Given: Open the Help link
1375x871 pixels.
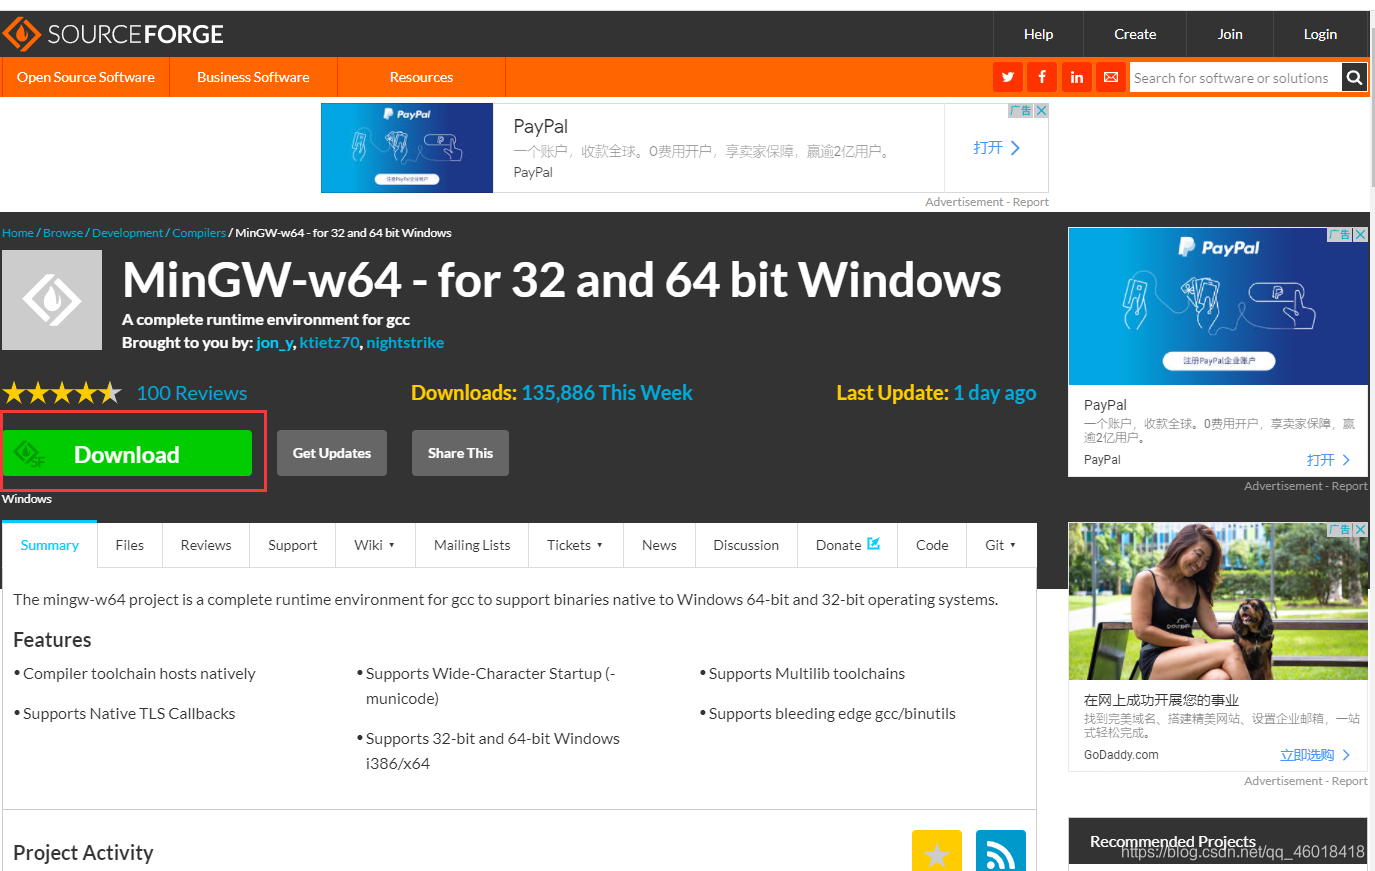Looking at the screenshot, I should tap(1038, 34).
